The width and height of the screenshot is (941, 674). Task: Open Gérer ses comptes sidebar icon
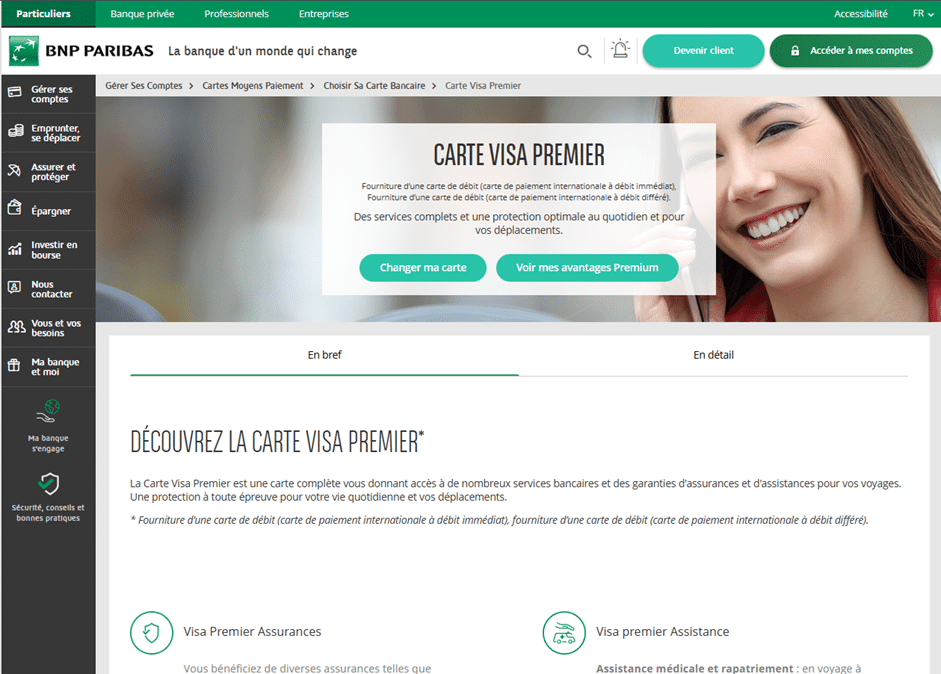pyautogui.click(x=15, y=92)
